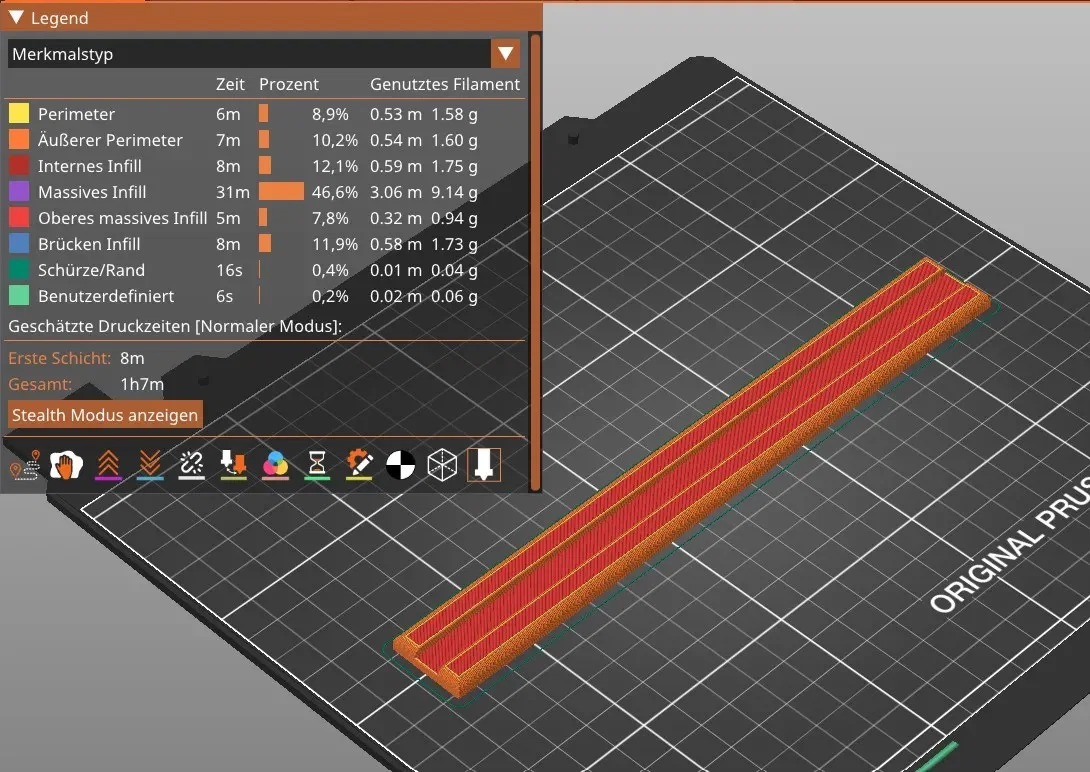This screenshot has width=1090, height=772.
Task: Toggle the Pause prints hourglass icon
Action: point(317,465)
